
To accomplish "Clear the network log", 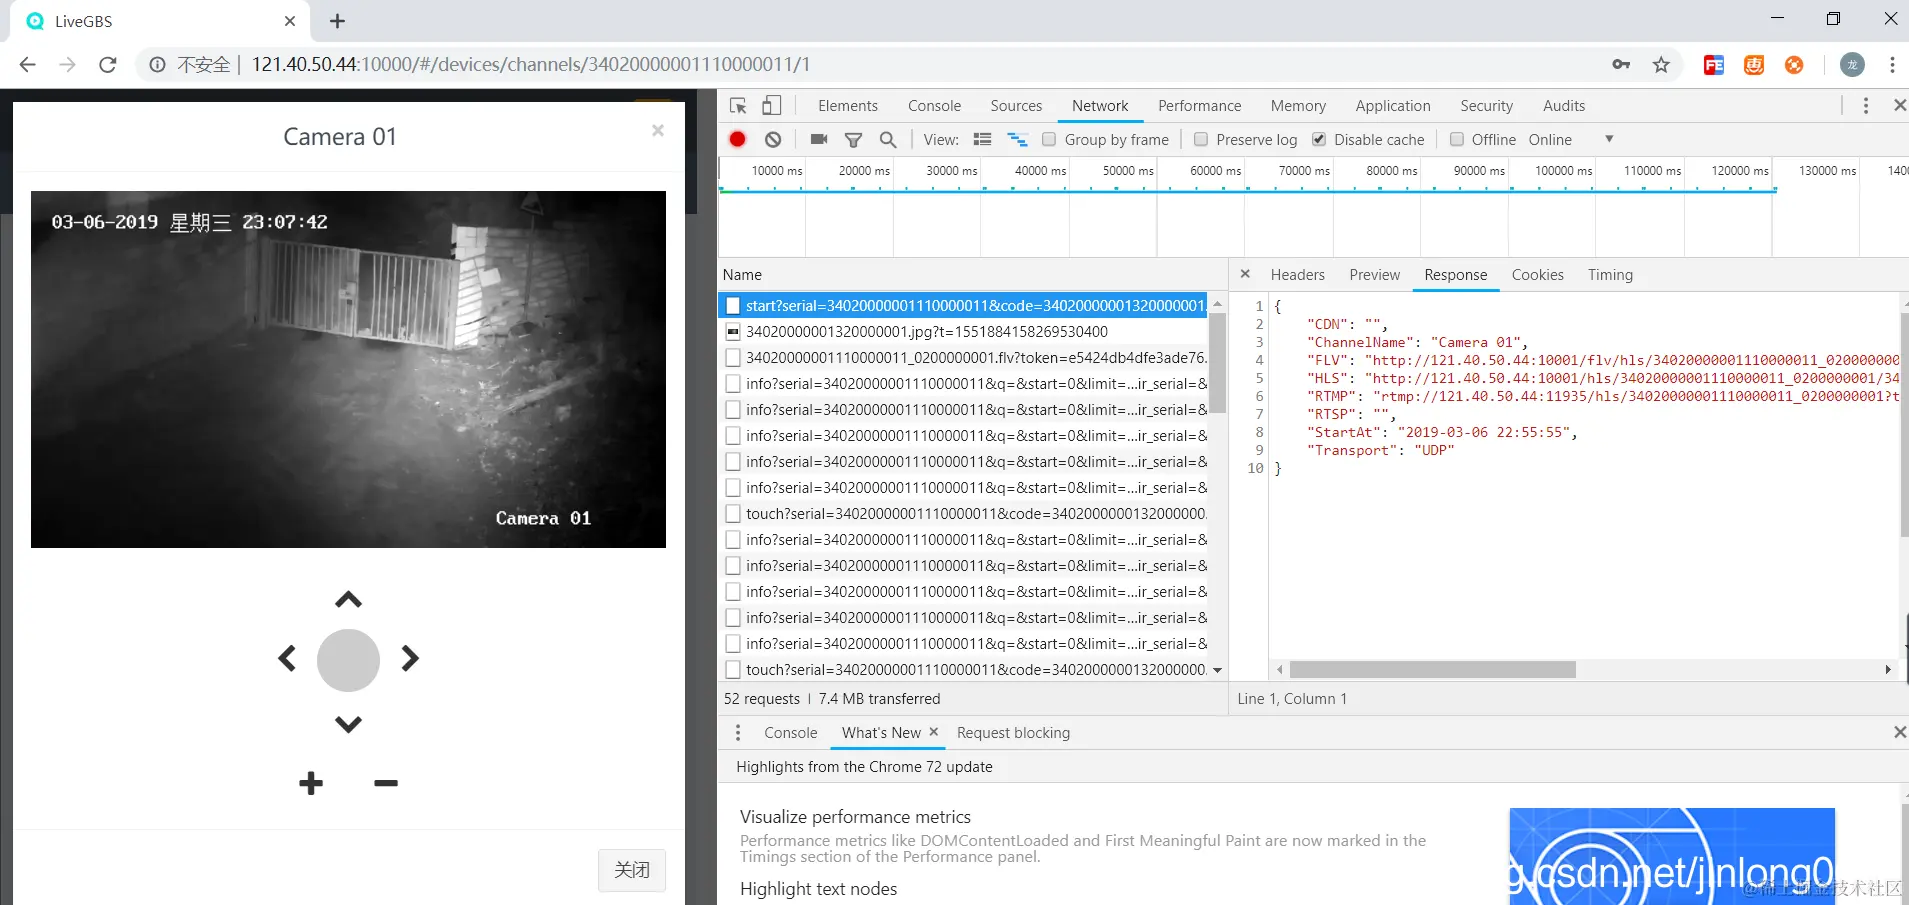I will (x=773, y=140).
